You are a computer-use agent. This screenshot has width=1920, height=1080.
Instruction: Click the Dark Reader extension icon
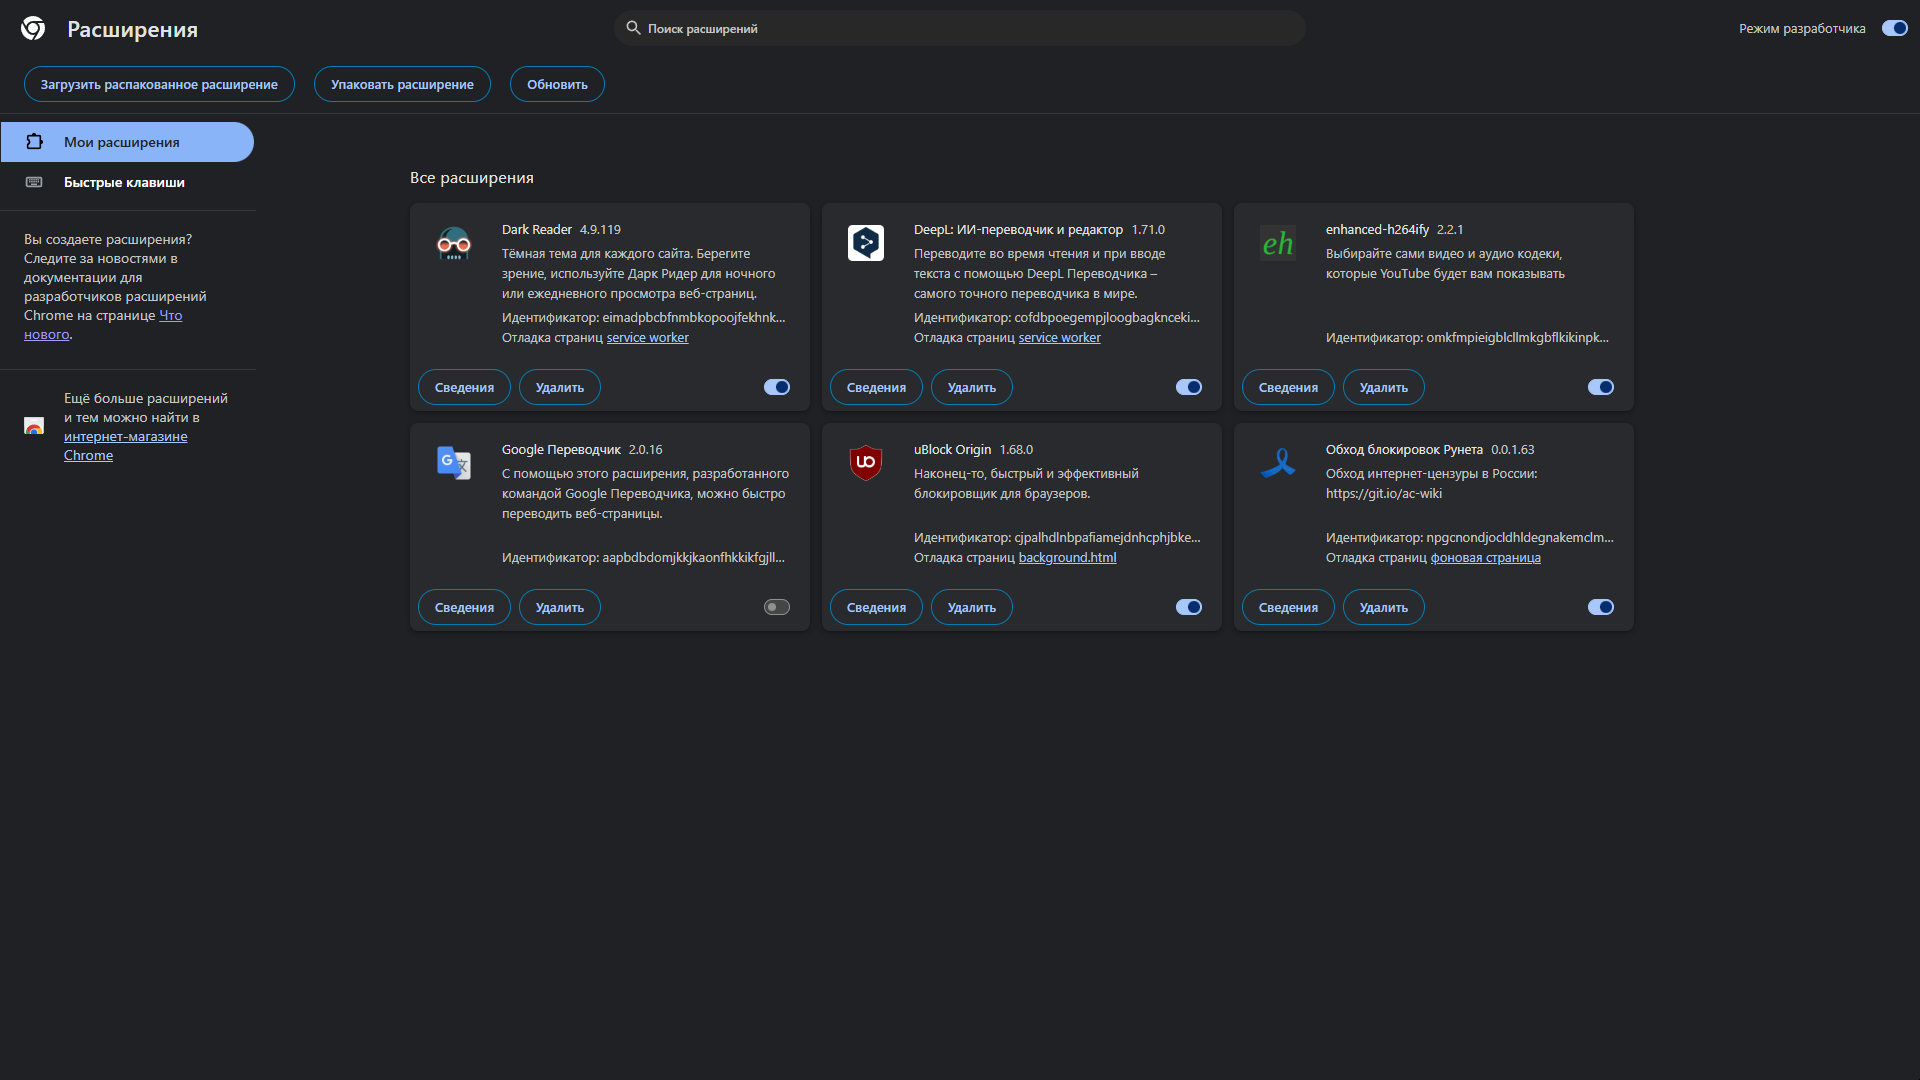[454, 243]
